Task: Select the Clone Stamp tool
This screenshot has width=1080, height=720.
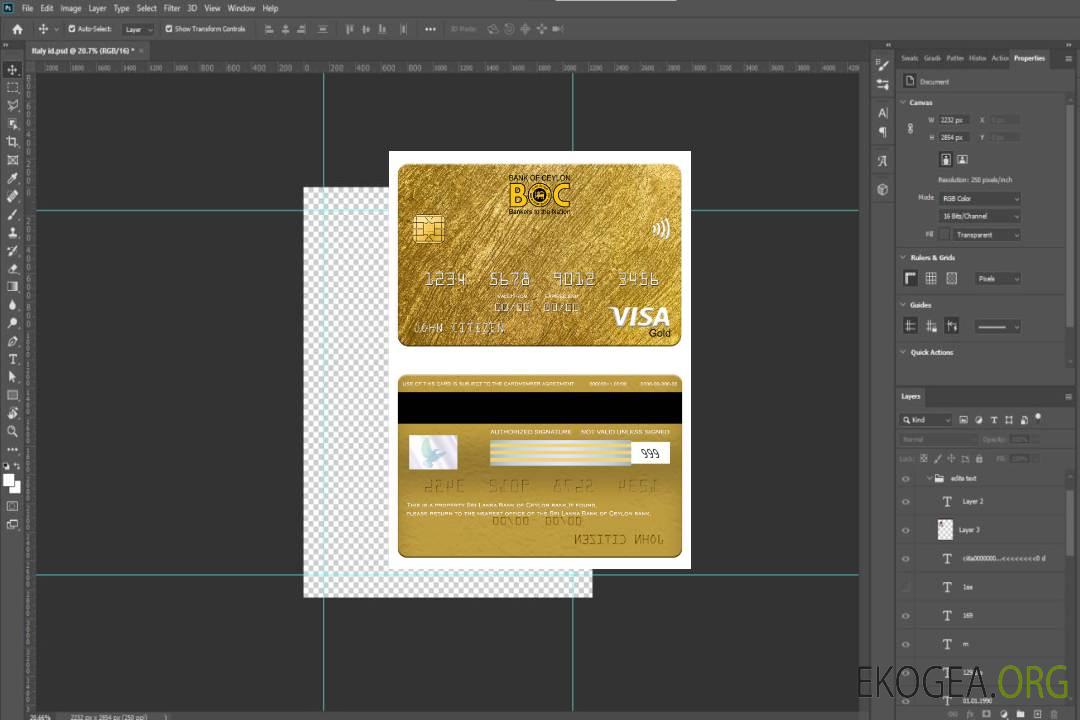Action: coord(12,232)
